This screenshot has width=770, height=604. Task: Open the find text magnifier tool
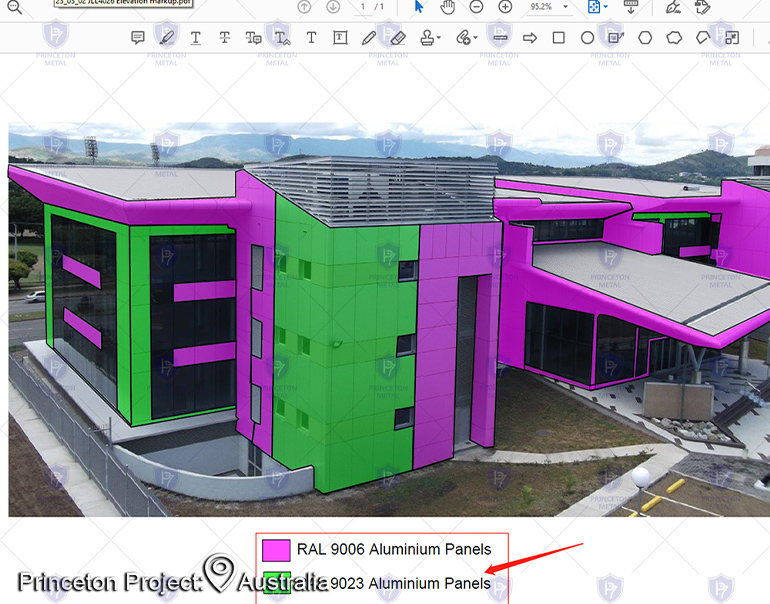(x=15, y=7)
